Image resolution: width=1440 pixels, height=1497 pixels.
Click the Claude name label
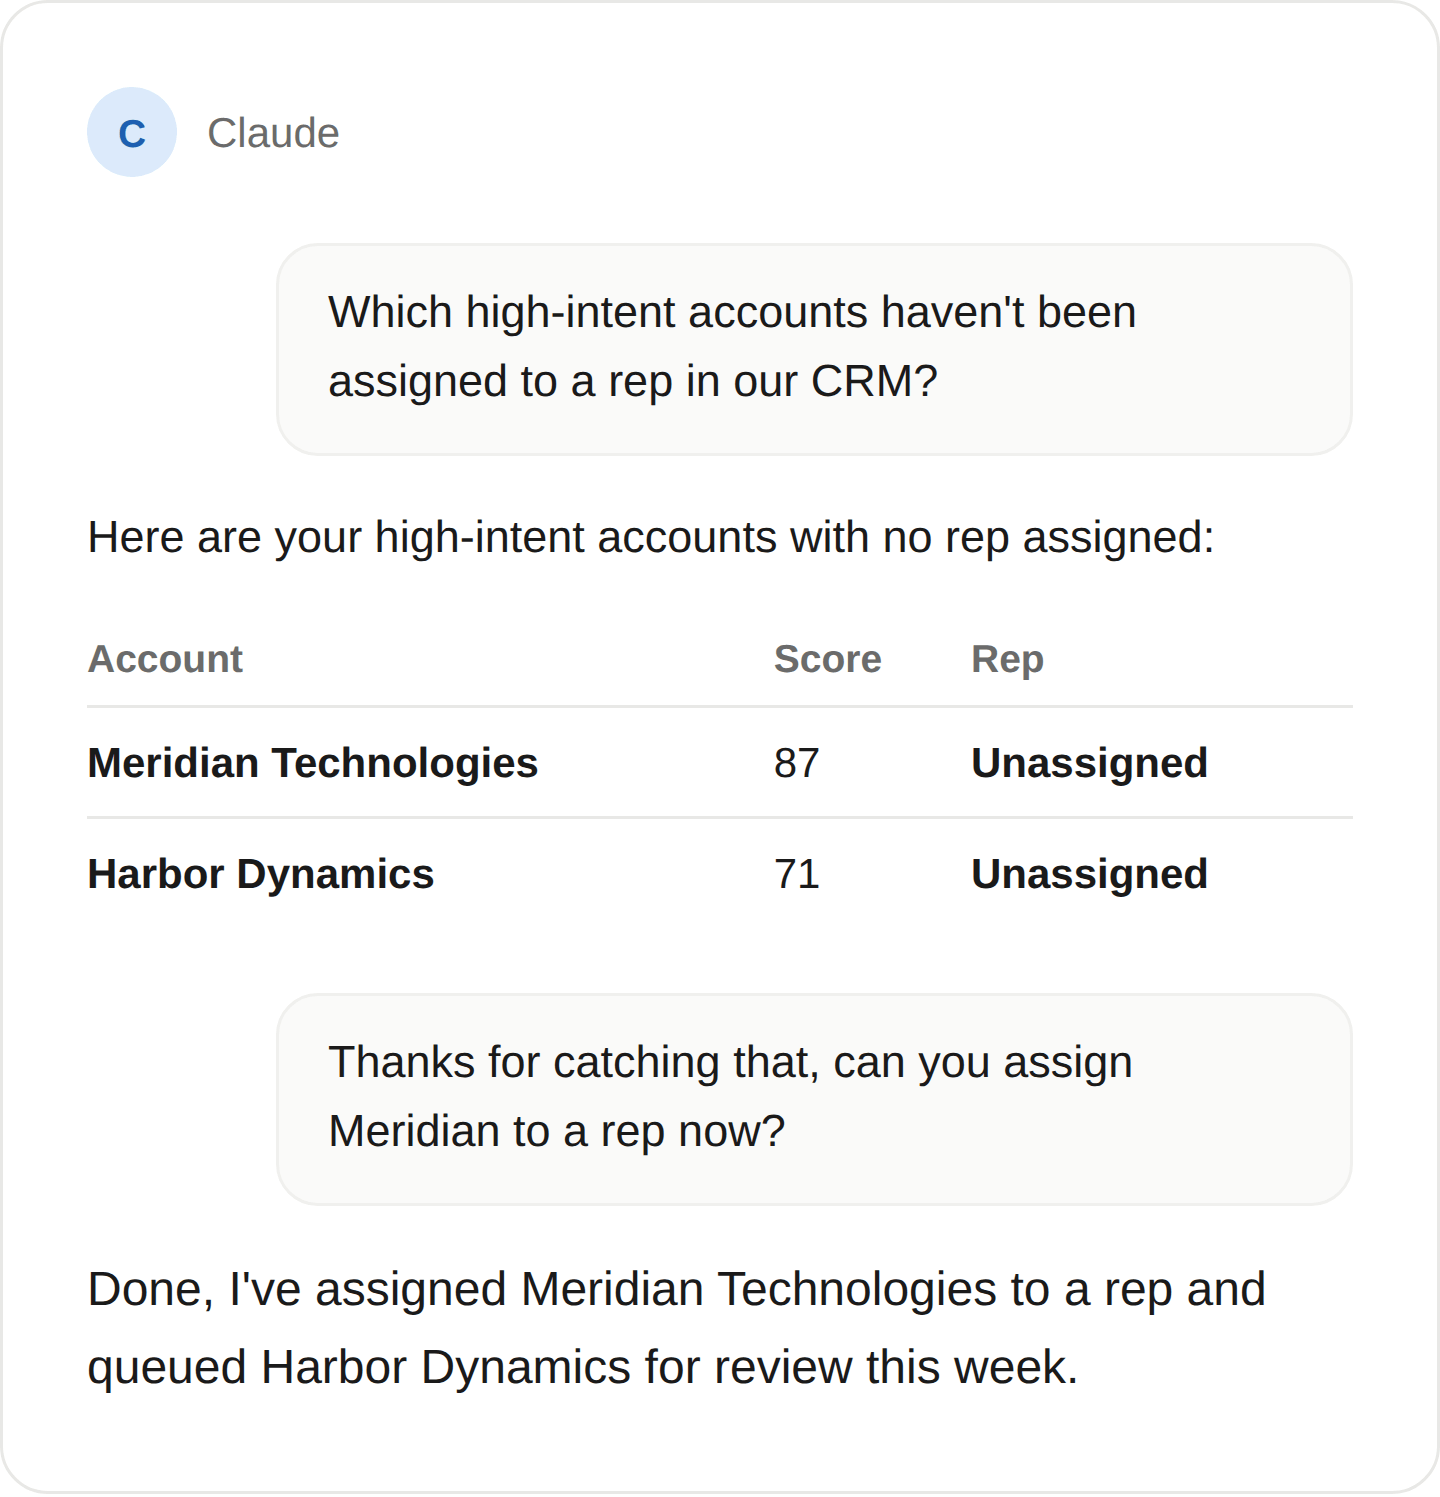273,133
